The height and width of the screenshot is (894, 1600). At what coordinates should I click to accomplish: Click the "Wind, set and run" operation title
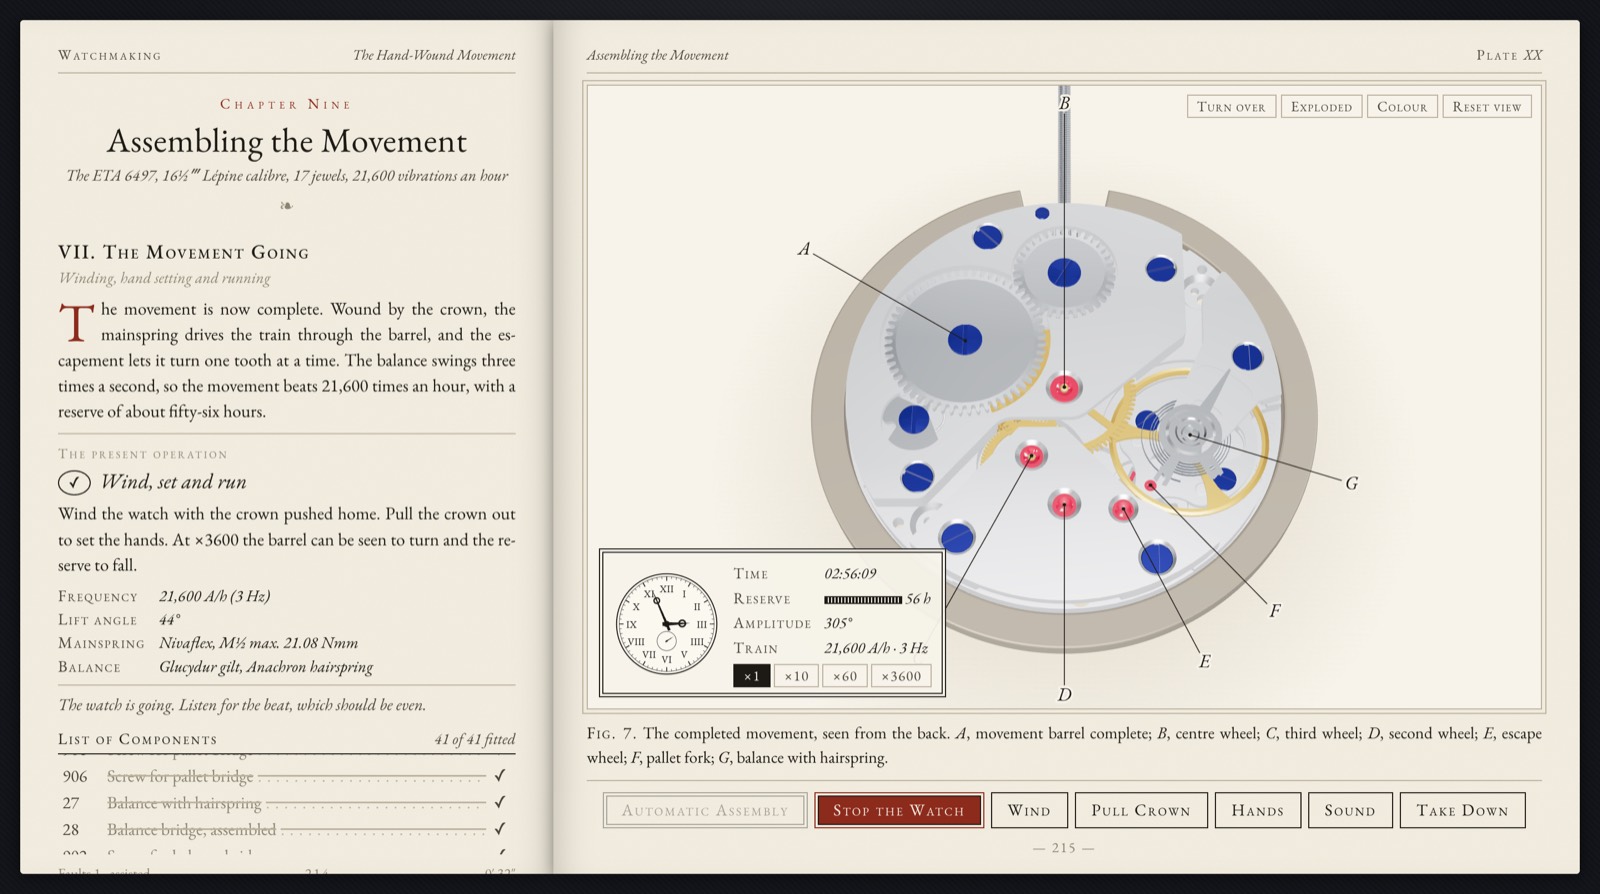[174, 482]
